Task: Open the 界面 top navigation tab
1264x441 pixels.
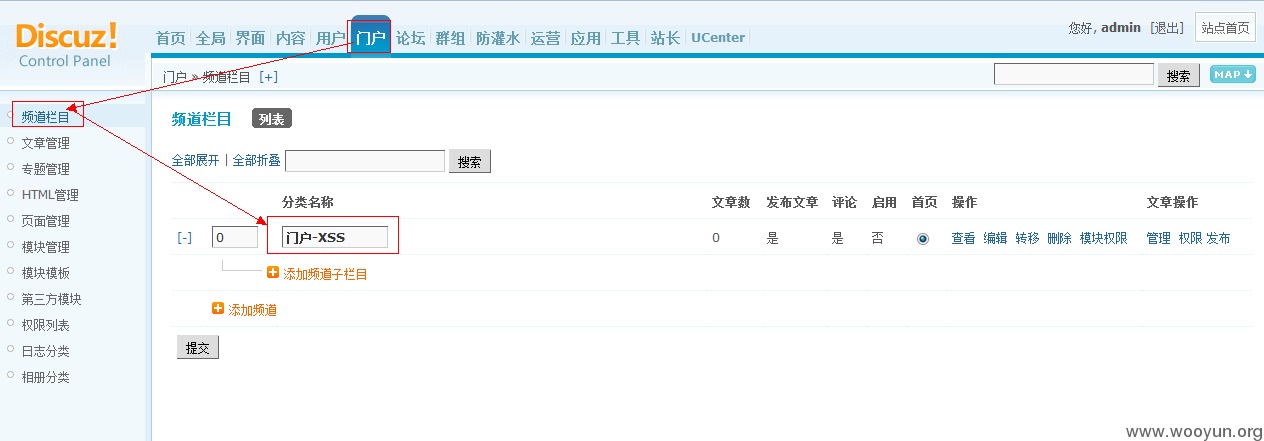Action: click(250, 38)
